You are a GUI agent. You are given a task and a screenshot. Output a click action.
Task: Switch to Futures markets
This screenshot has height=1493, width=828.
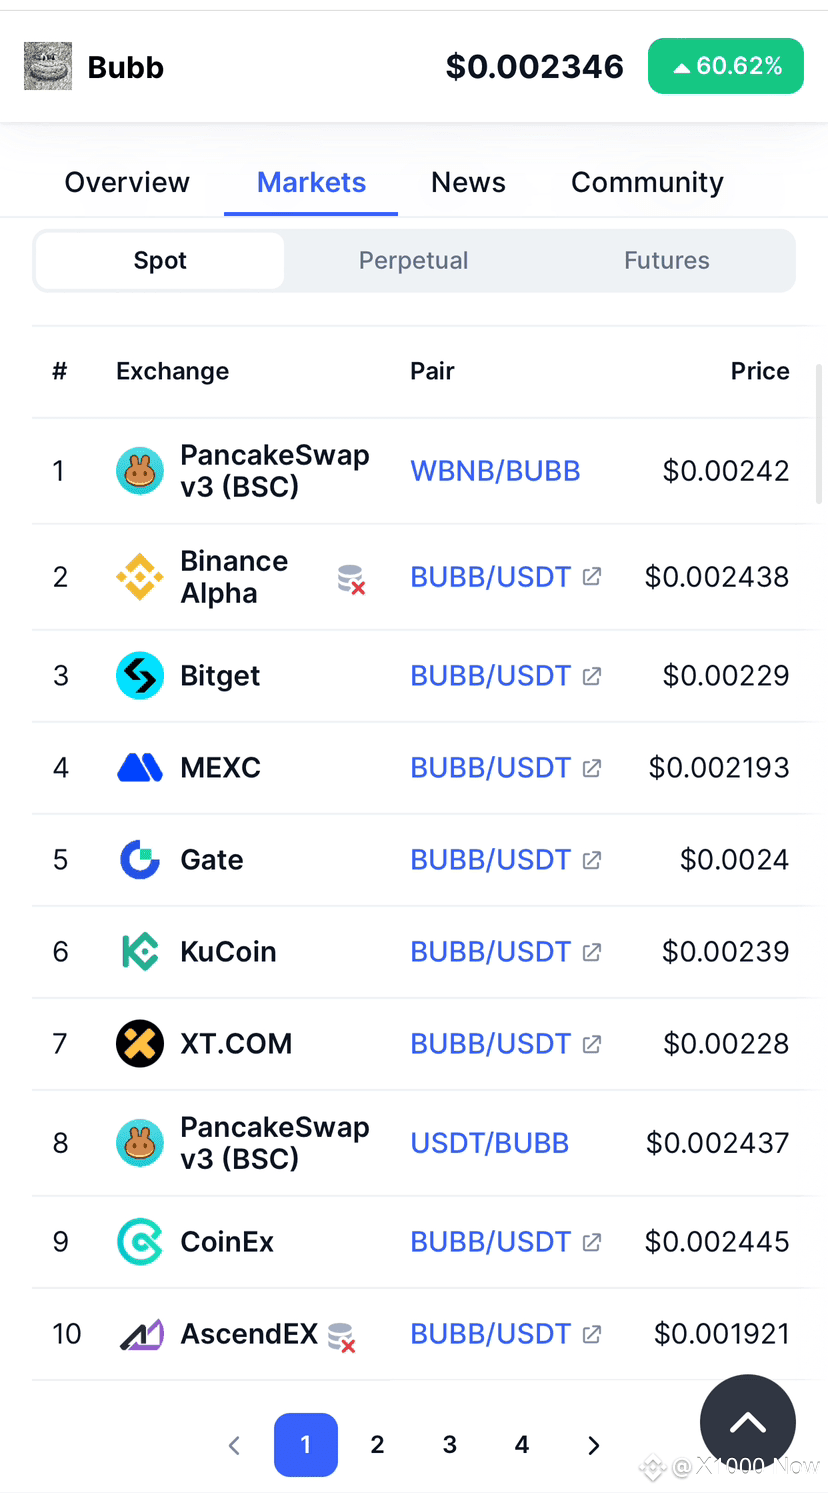click(x=667, y=261)
